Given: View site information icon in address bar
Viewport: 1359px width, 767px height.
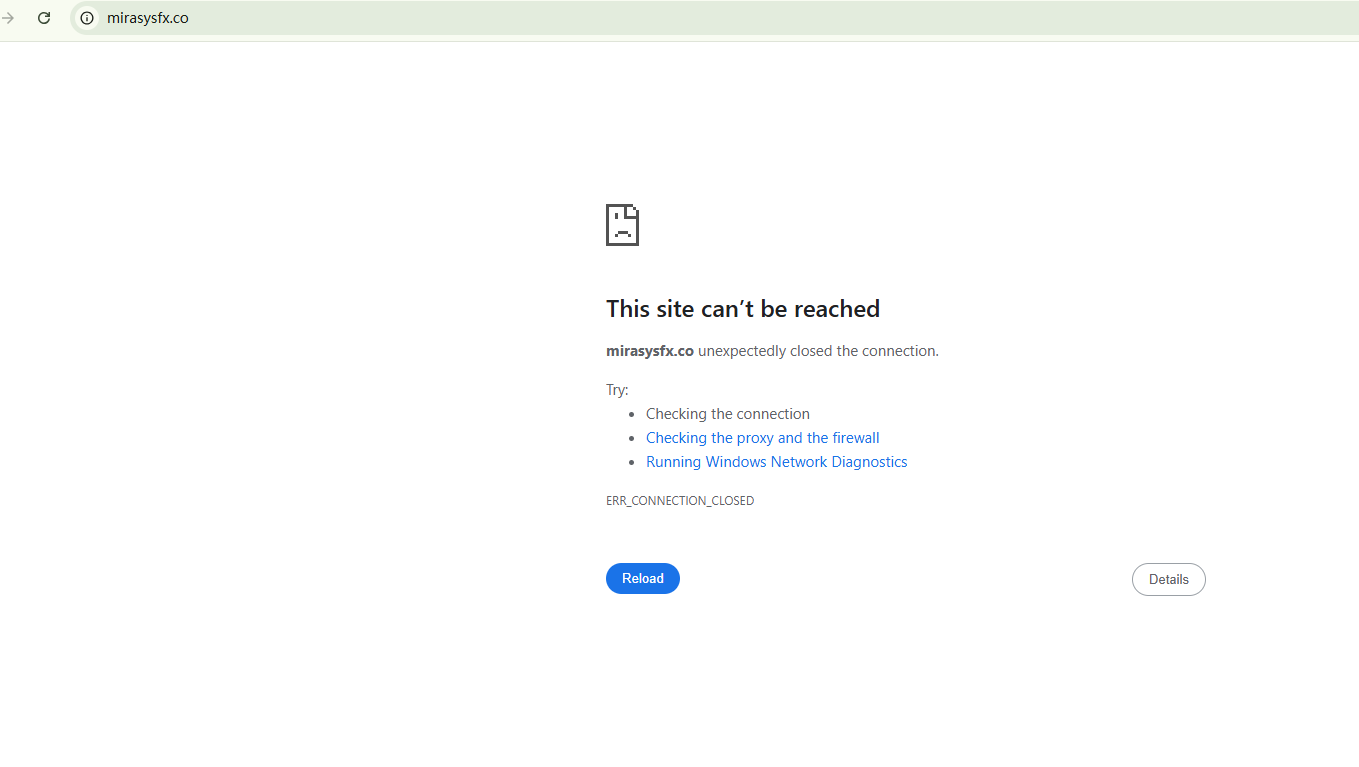Looking at the screenshot, I should click(87, 18).
